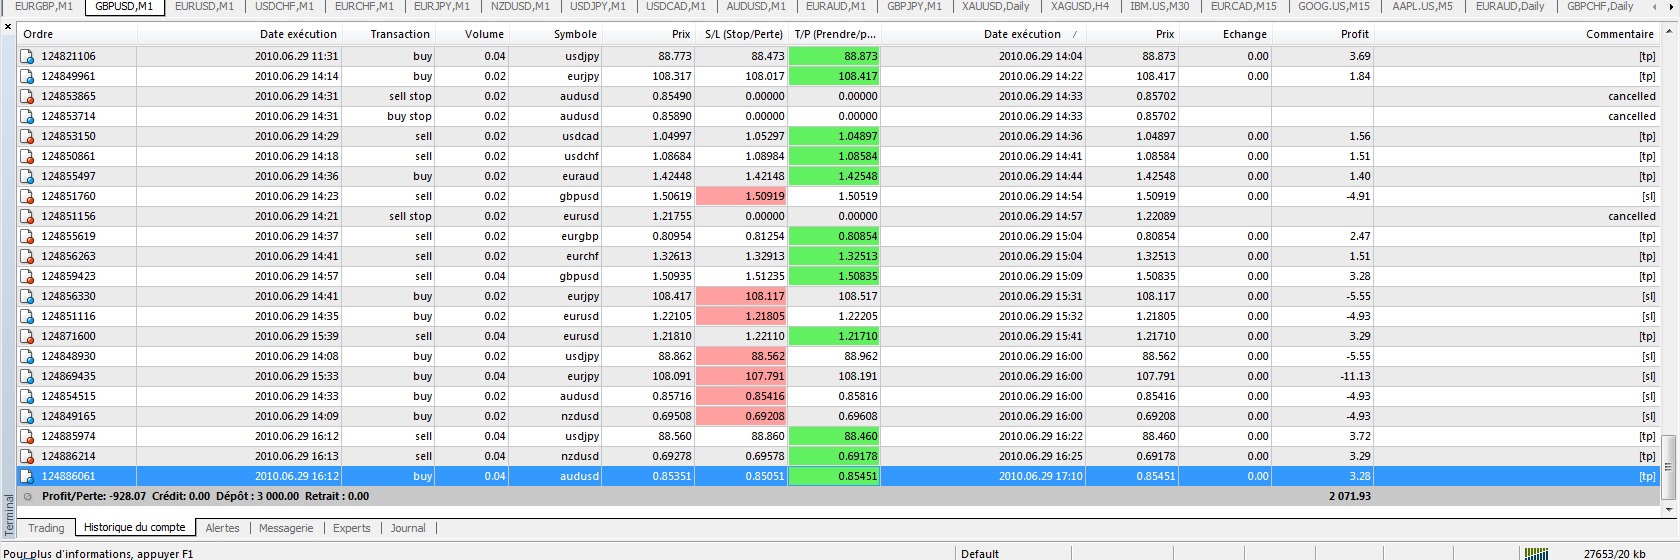Switch to the Trading tab in Terminal
Viewport: 1680px width, 560px height.
coord(46,528)
